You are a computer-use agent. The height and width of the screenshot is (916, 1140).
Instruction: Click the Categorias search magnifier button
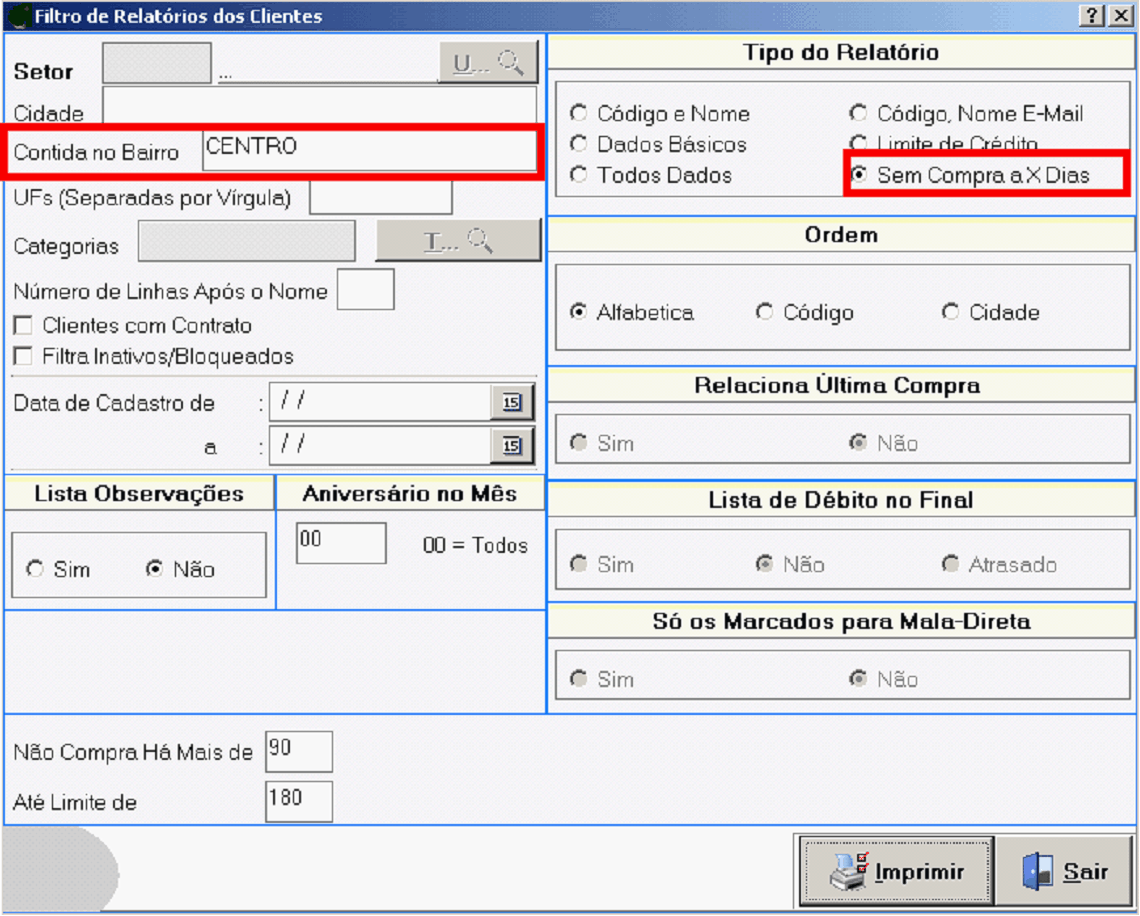(x=458, y=241)
